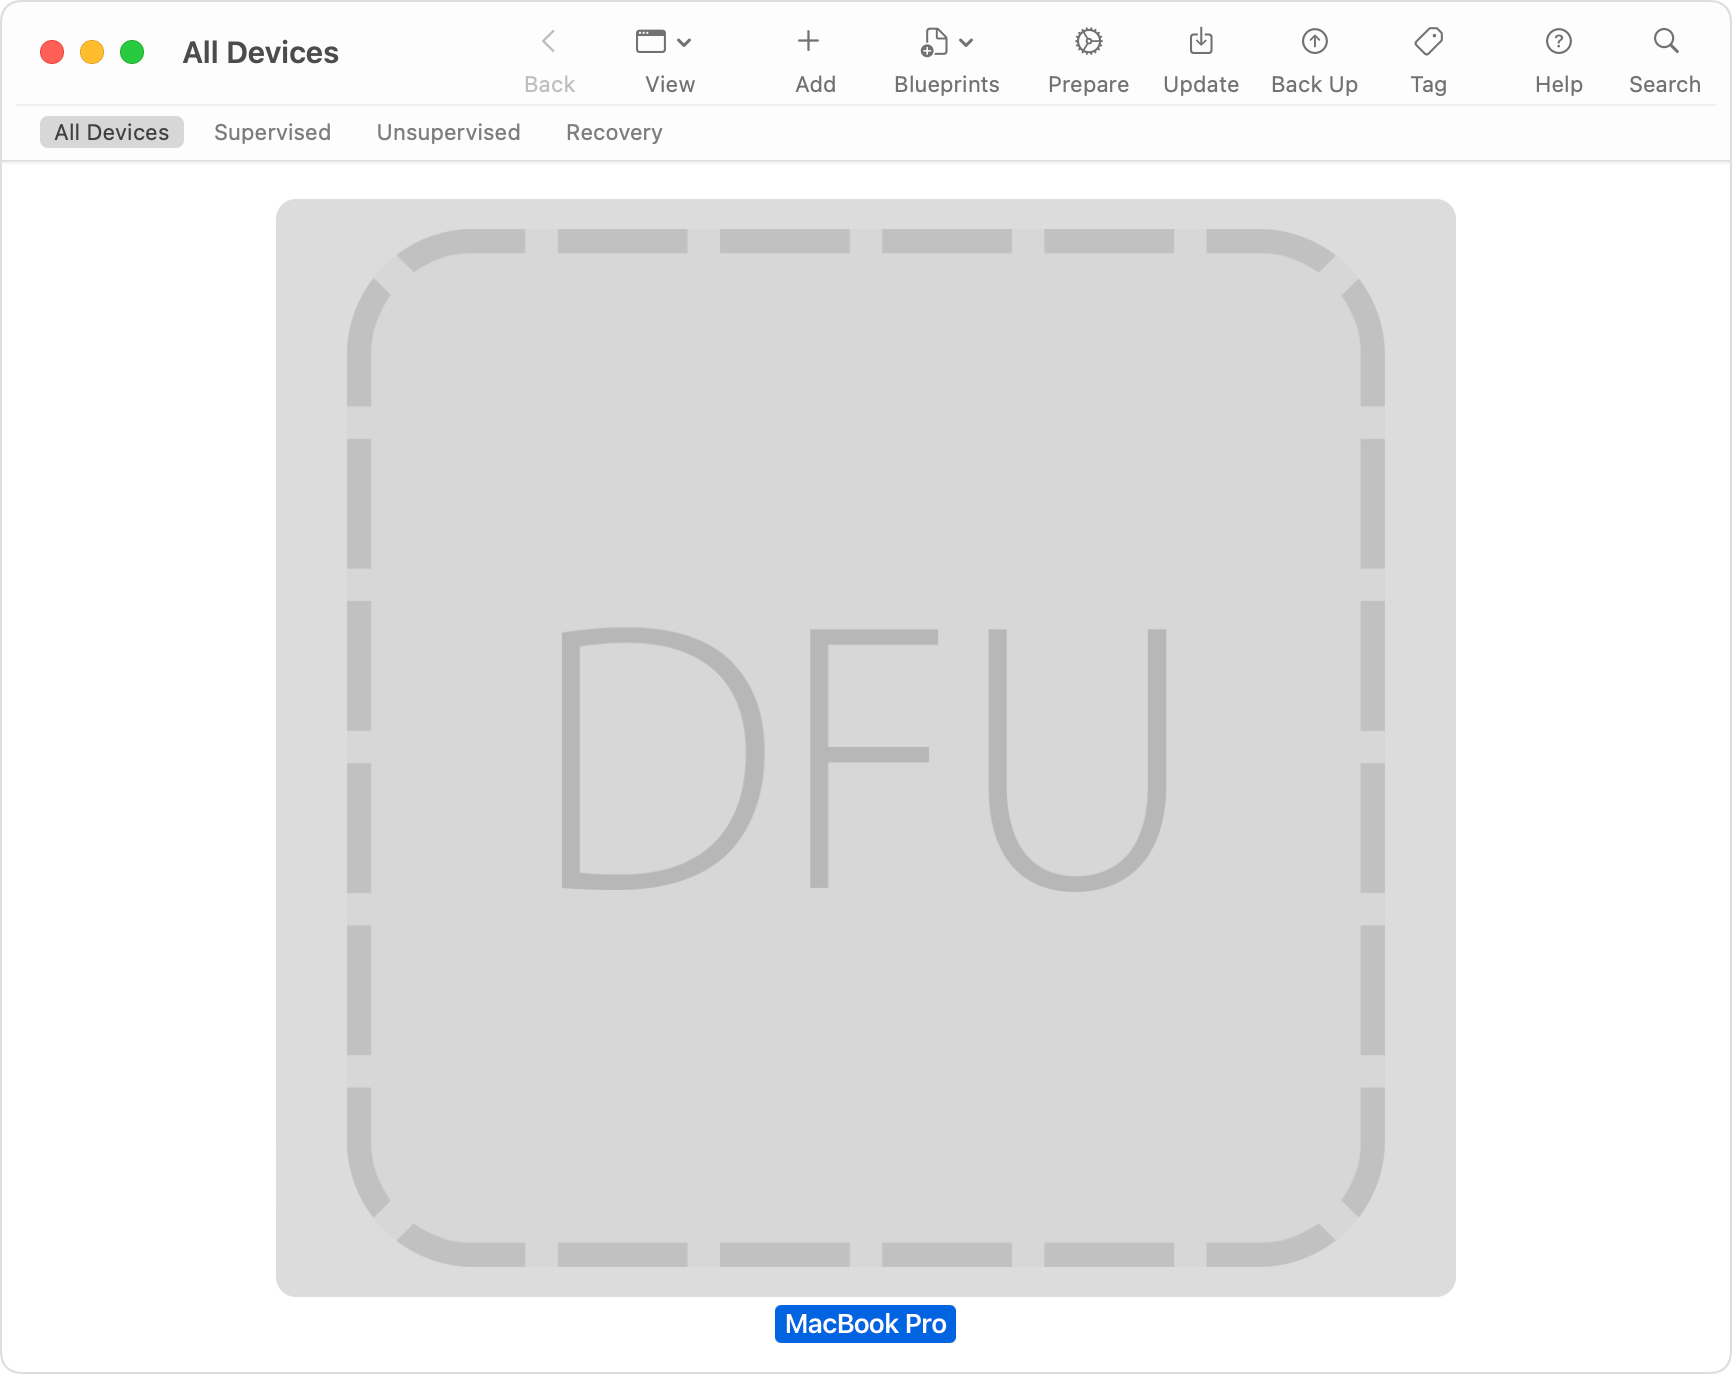The height and width of the screenshot is (1374, 1732).
Task: Close the All Devices window
Action: click(52, 52)
